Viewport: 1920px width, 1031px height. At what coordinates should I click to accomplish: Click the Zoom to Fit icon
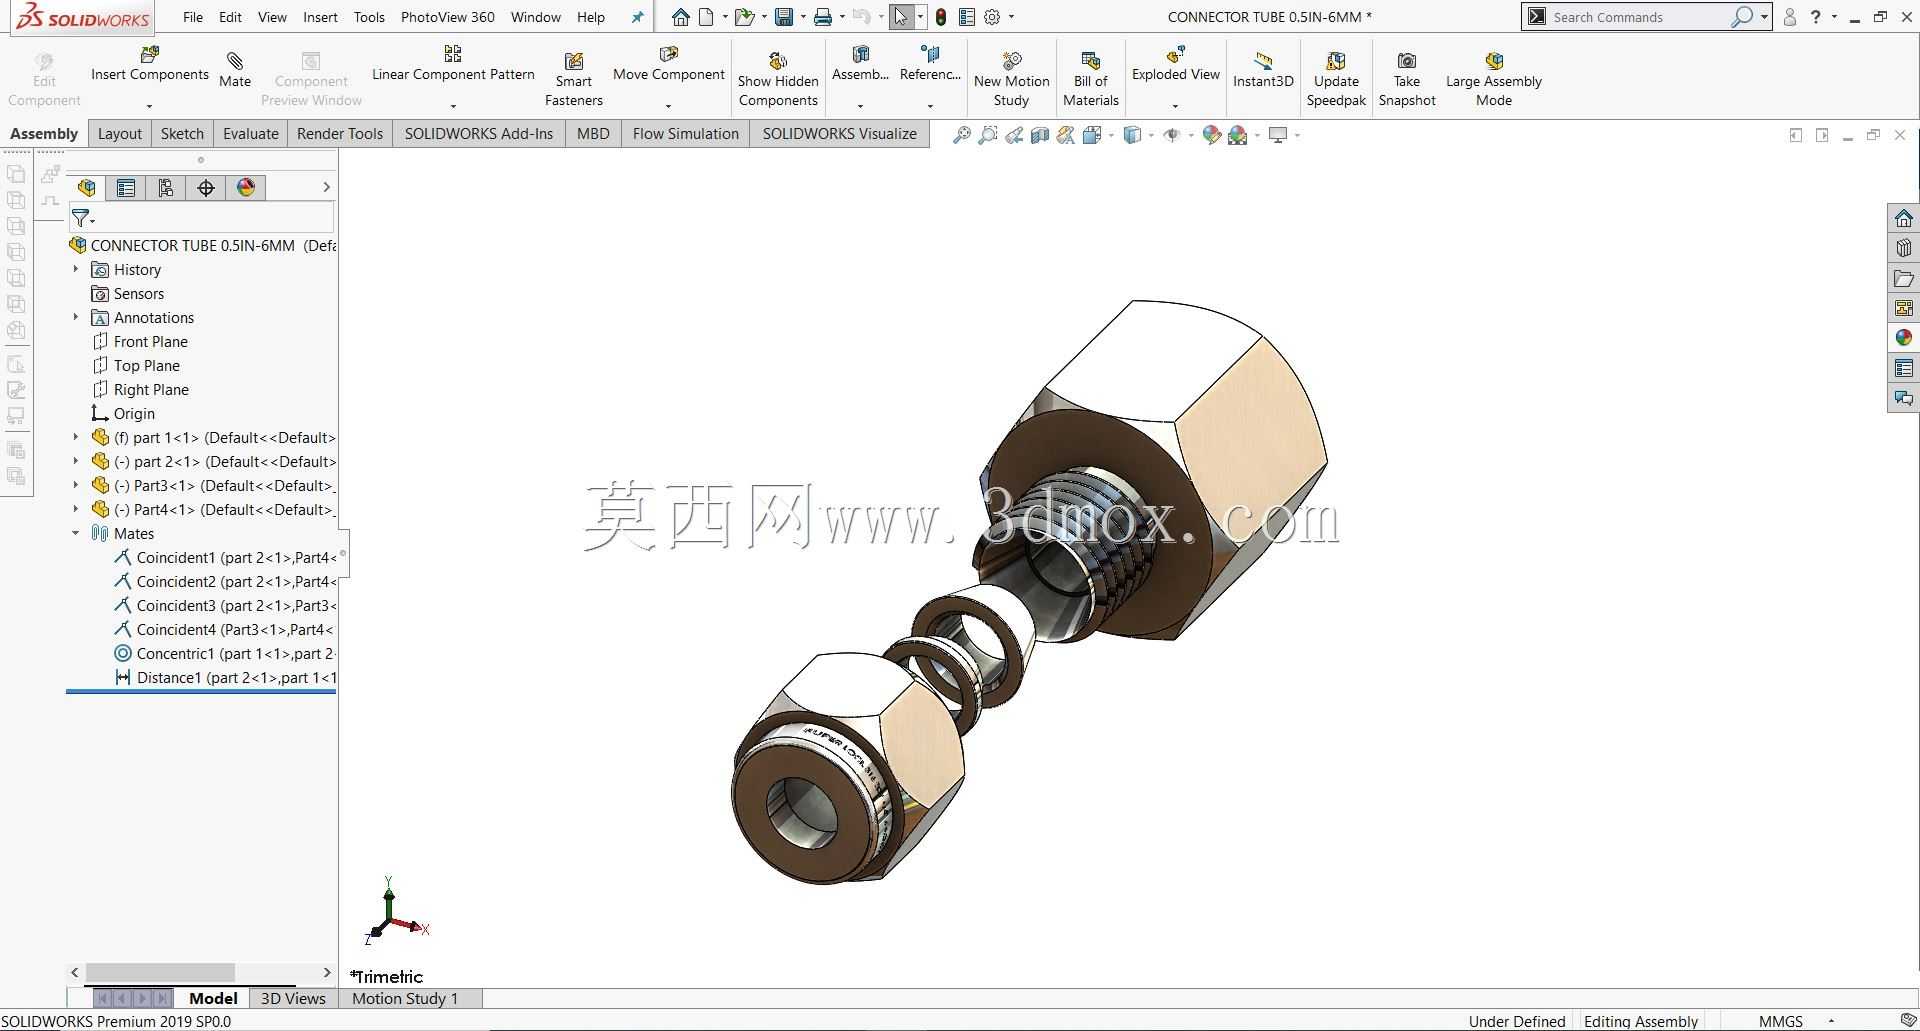961,135
